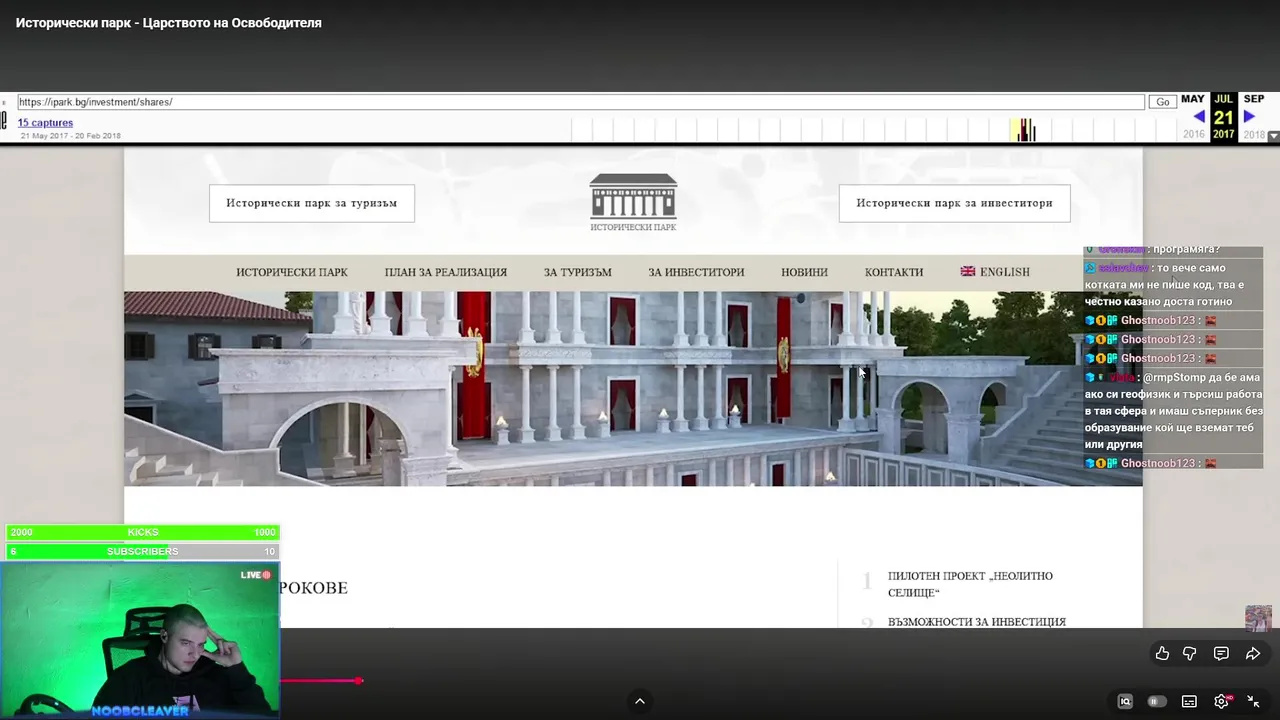Switch language to ENGLISH
1280x720 pixels.
click(x=1004, y=272)
